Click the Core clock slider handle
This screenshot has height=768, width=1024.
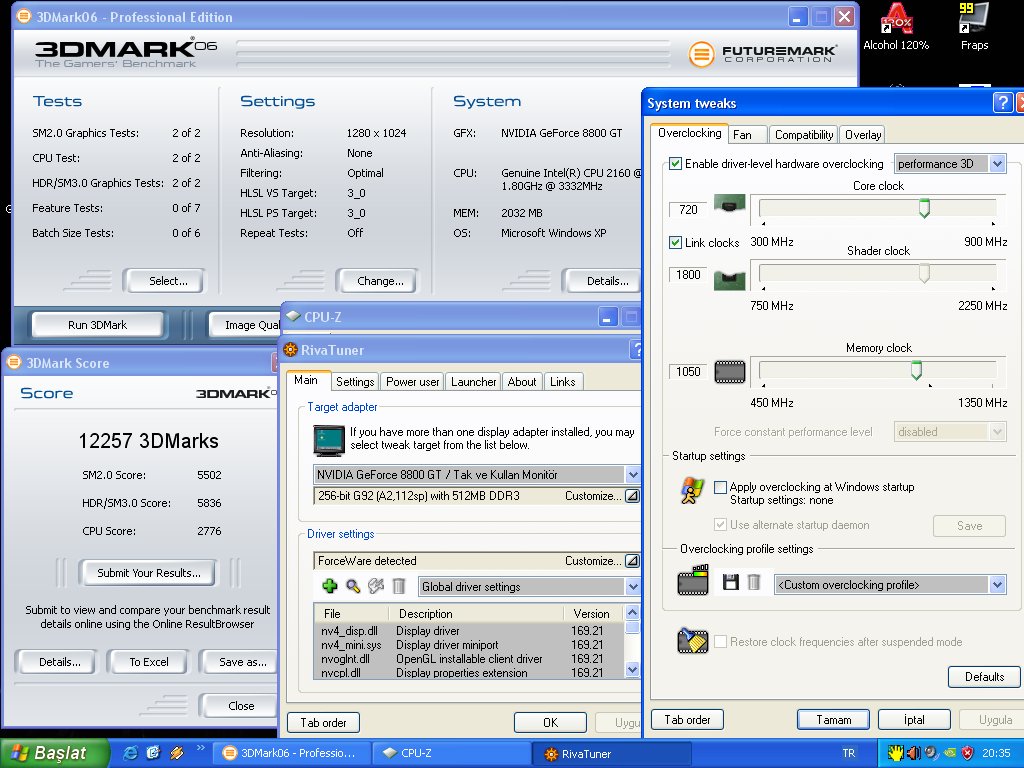(924, 208)
